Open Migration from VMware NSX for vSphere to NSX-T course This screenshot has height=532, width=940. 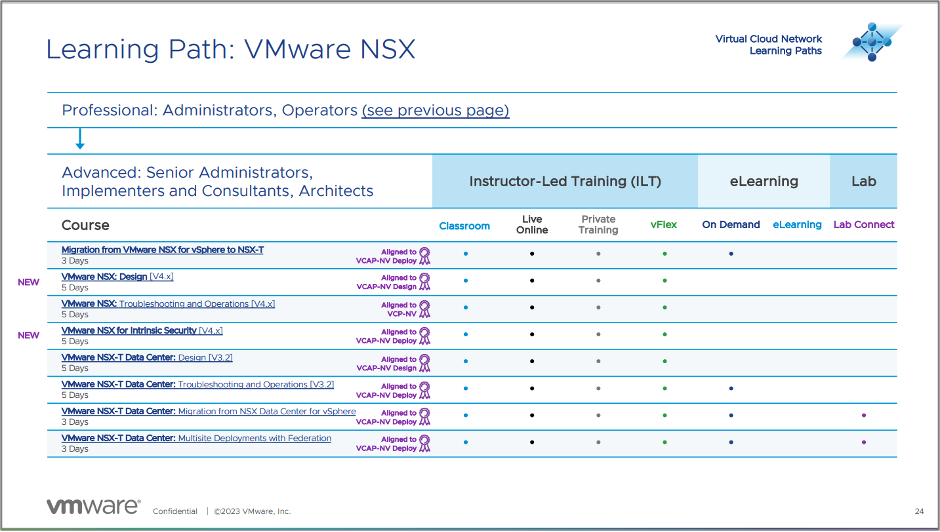[162, 250]
